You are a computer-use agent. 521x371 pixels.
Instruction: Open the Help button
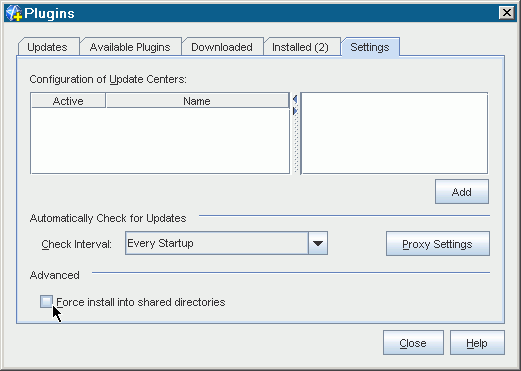click(477, 343)
